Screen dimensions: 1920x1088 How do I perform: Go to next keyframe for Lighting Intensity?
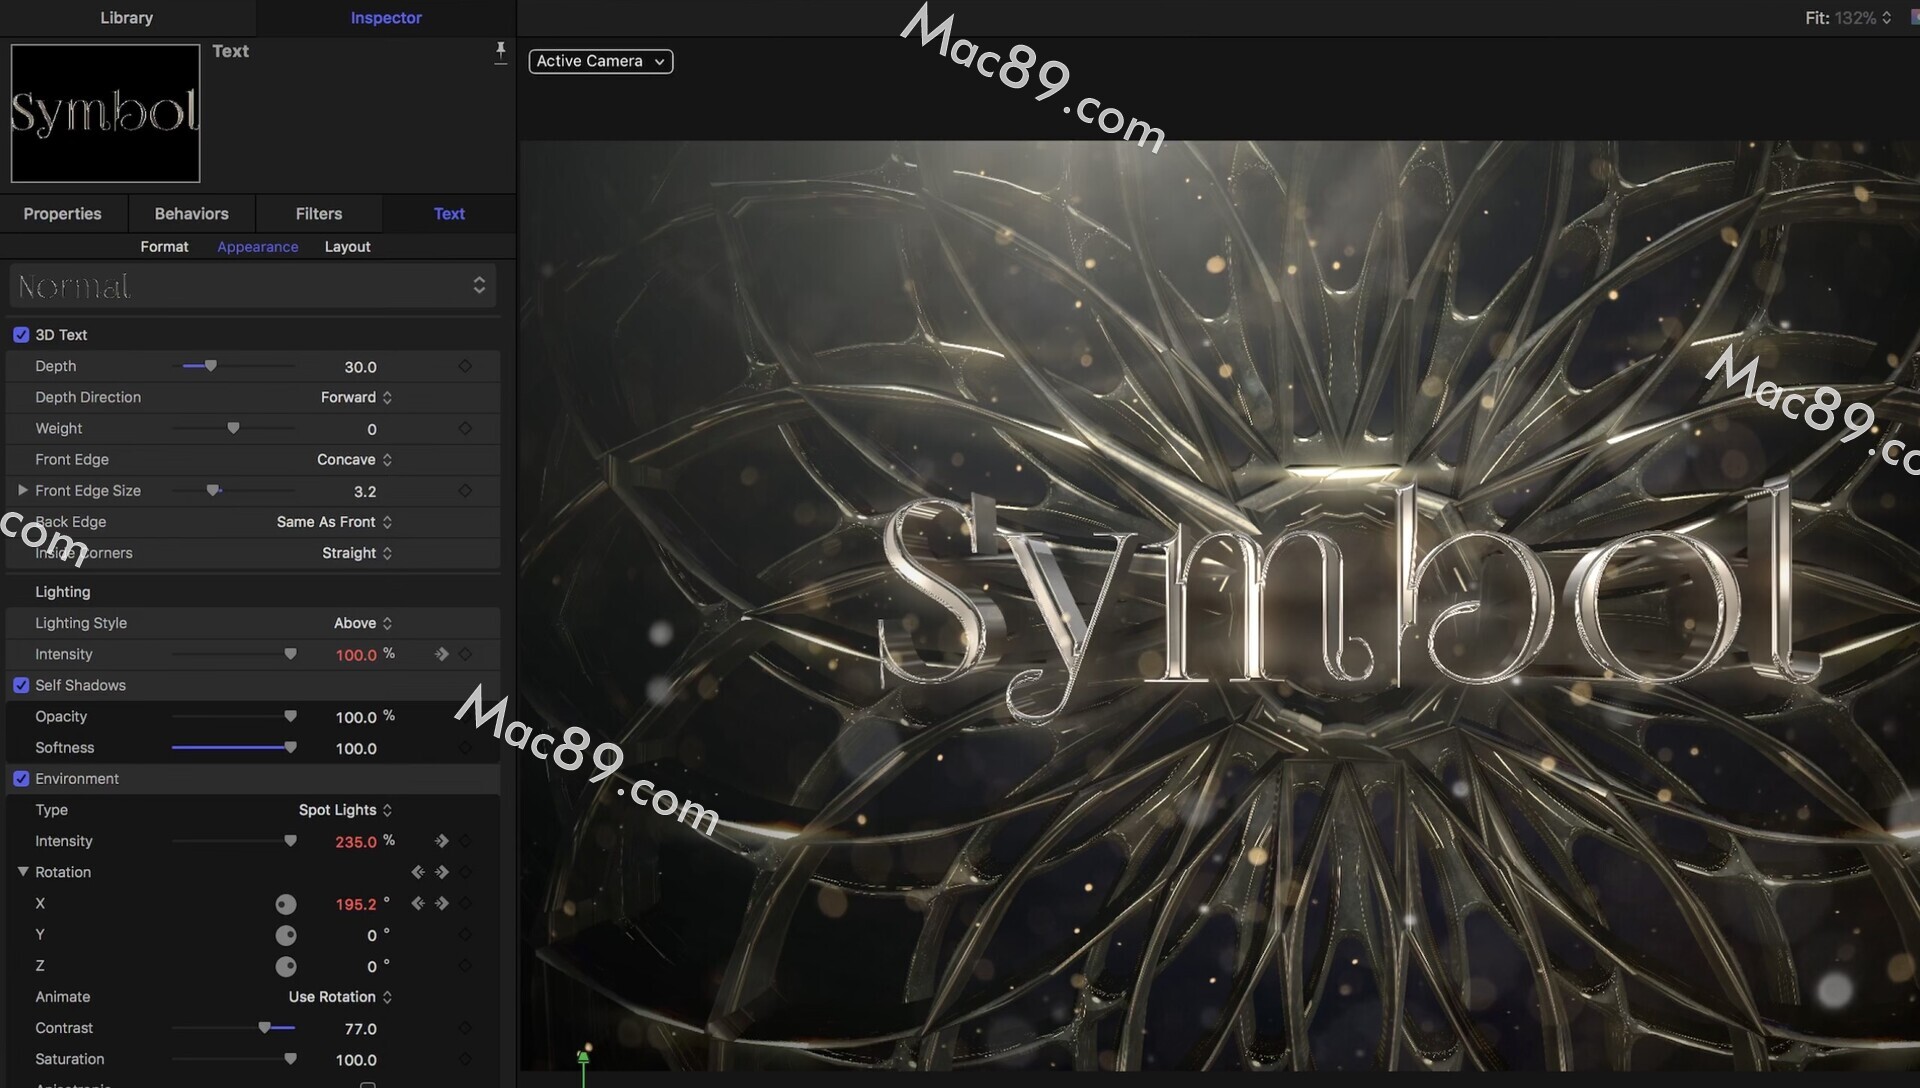point(441,654)
